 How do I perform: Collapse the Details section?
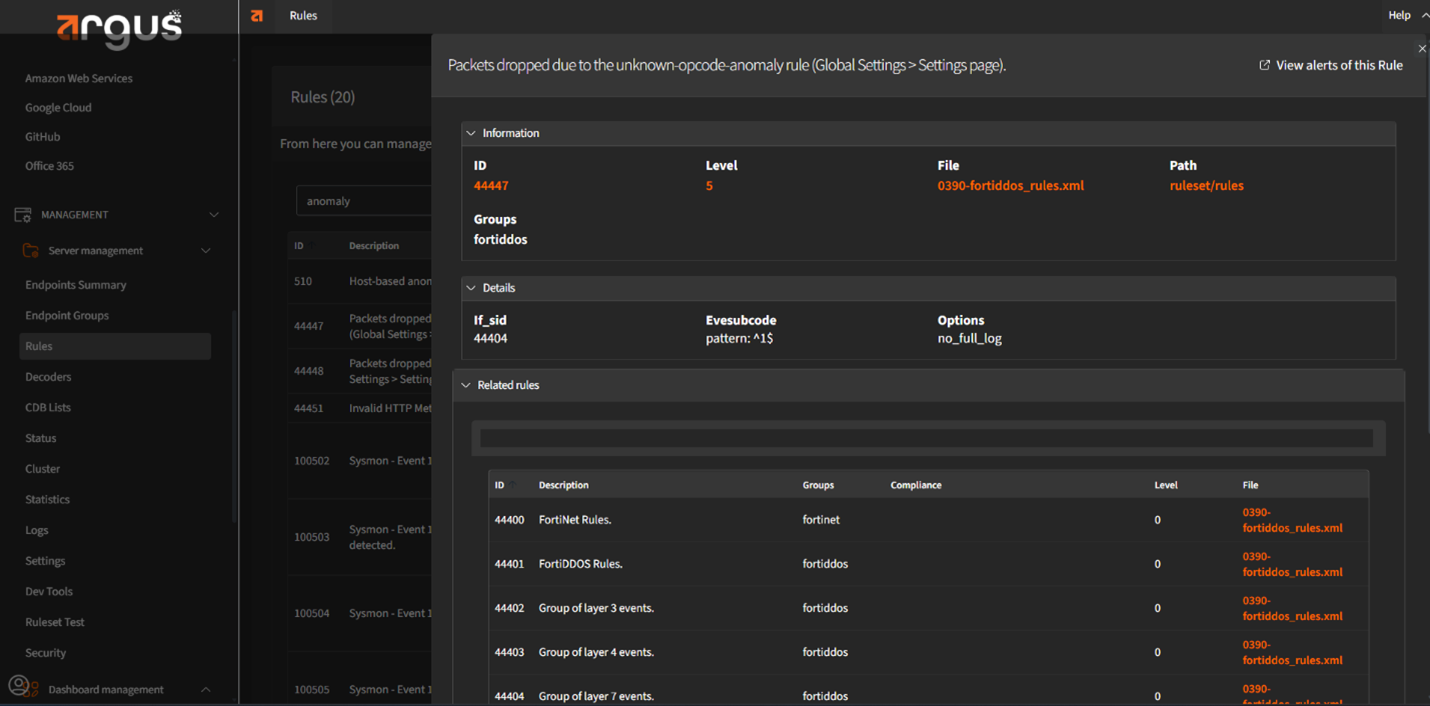pyautogui.click(x=471, y=288)
